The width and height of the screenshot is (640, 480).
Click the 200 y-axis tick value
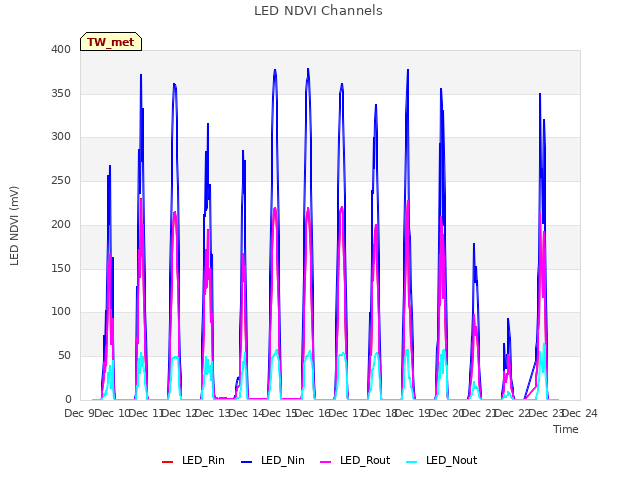(61, 224)
